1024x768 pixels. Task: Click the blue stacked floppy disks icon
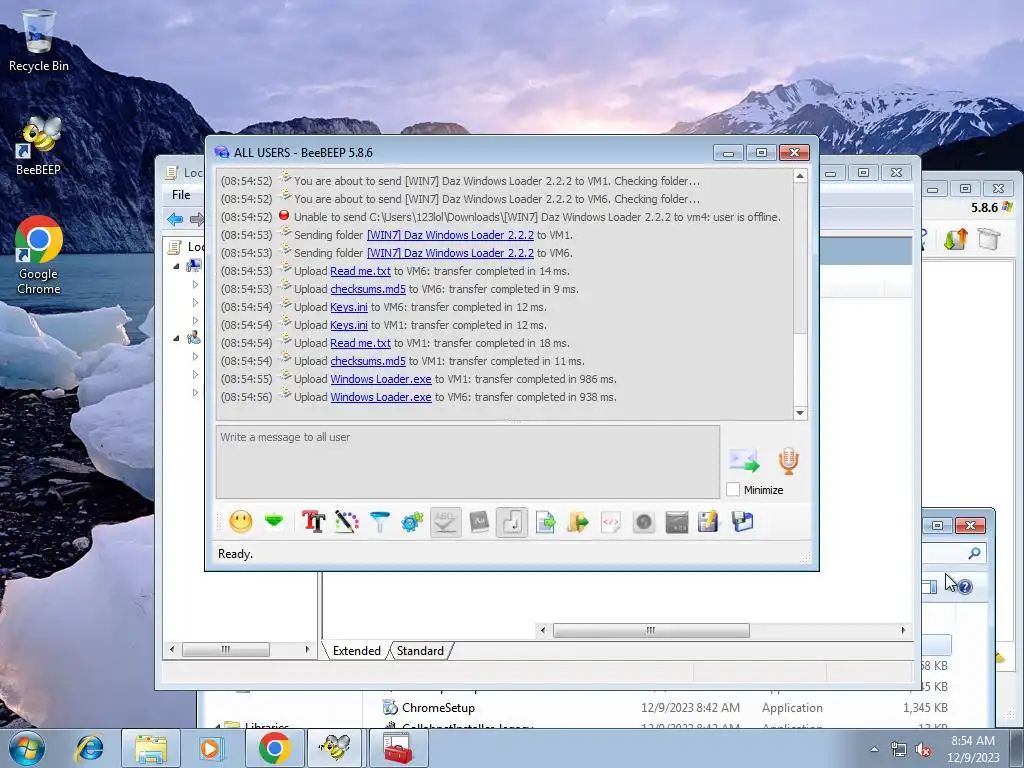[x=743, y=522]
